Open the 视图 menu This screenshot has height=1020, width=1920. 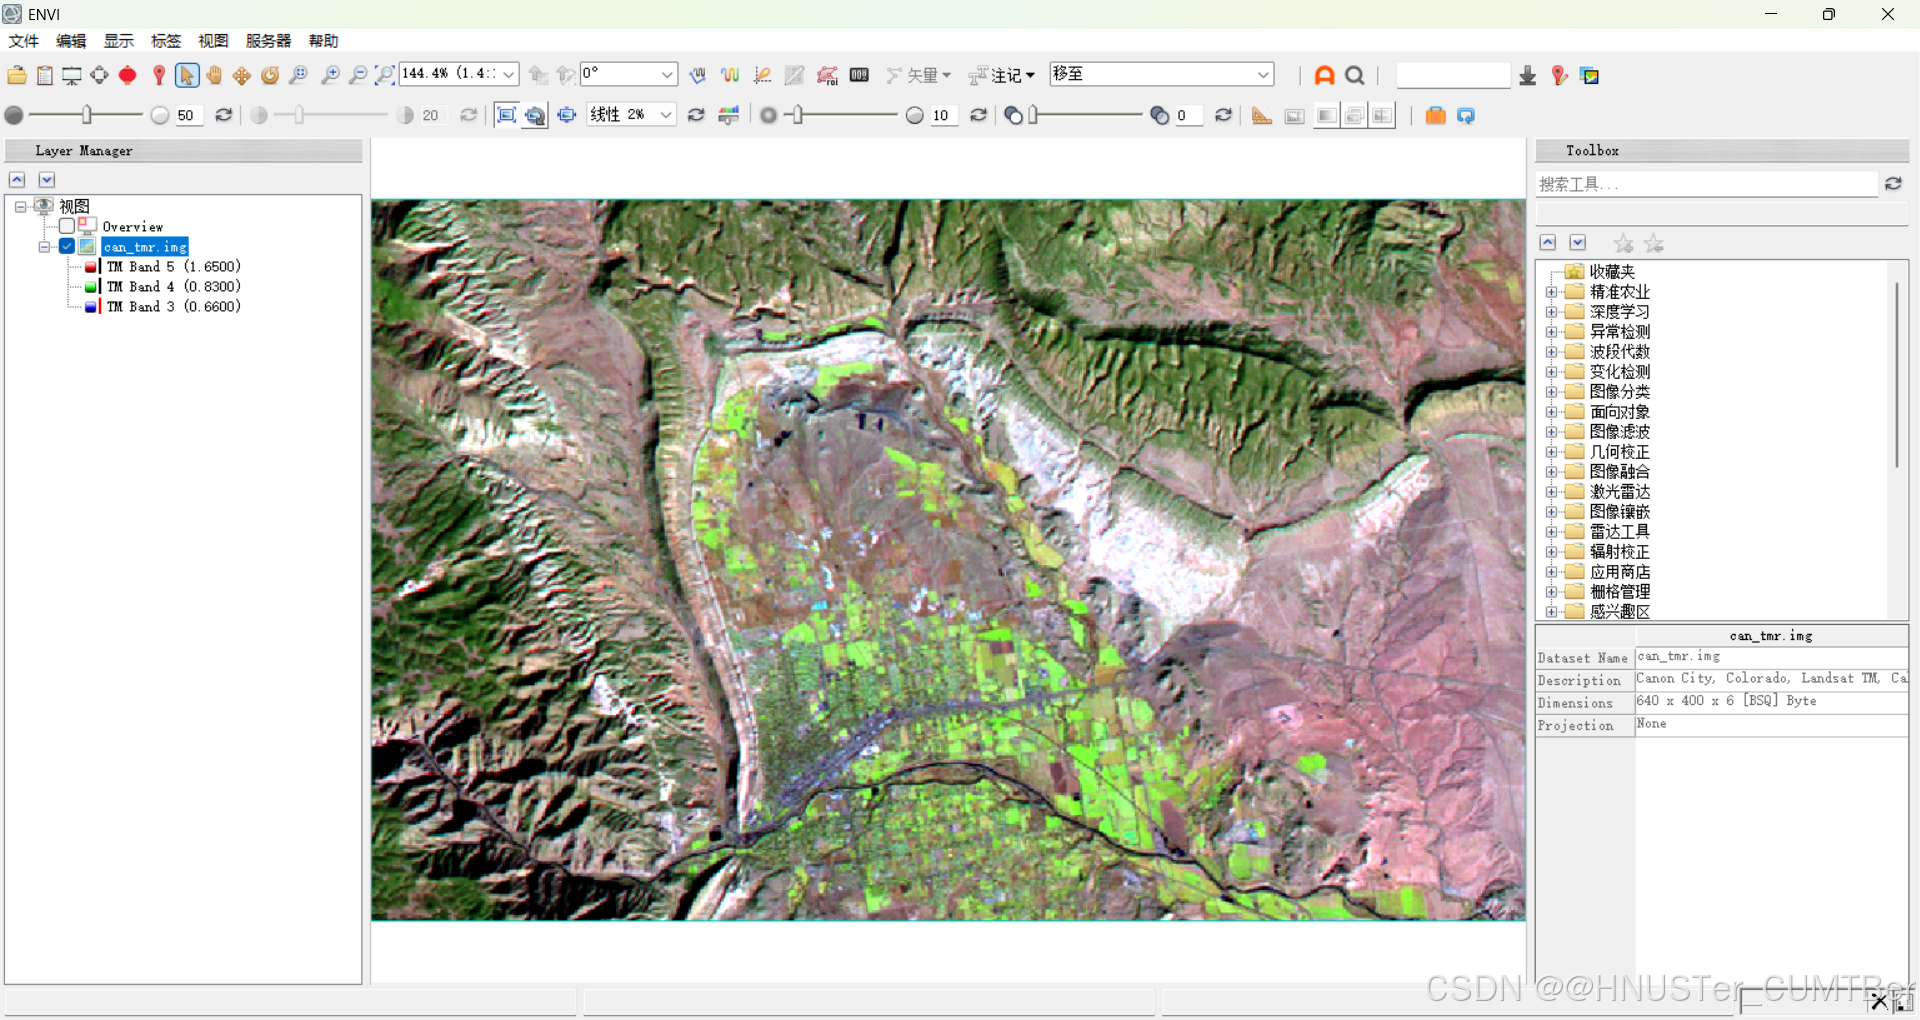(213, 41)
